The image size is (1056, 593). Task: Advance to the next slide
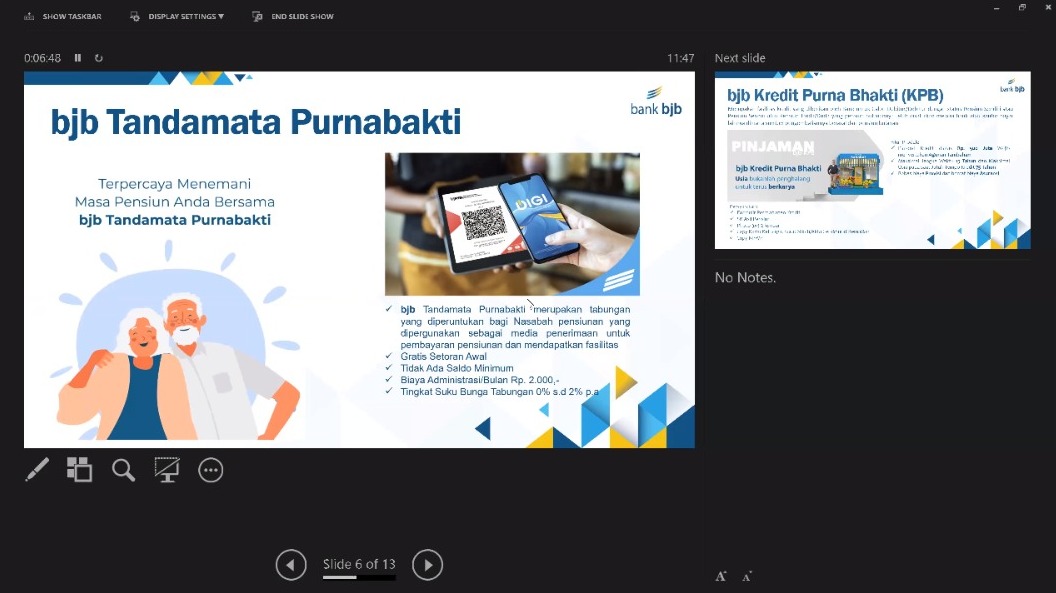(427, 565)
